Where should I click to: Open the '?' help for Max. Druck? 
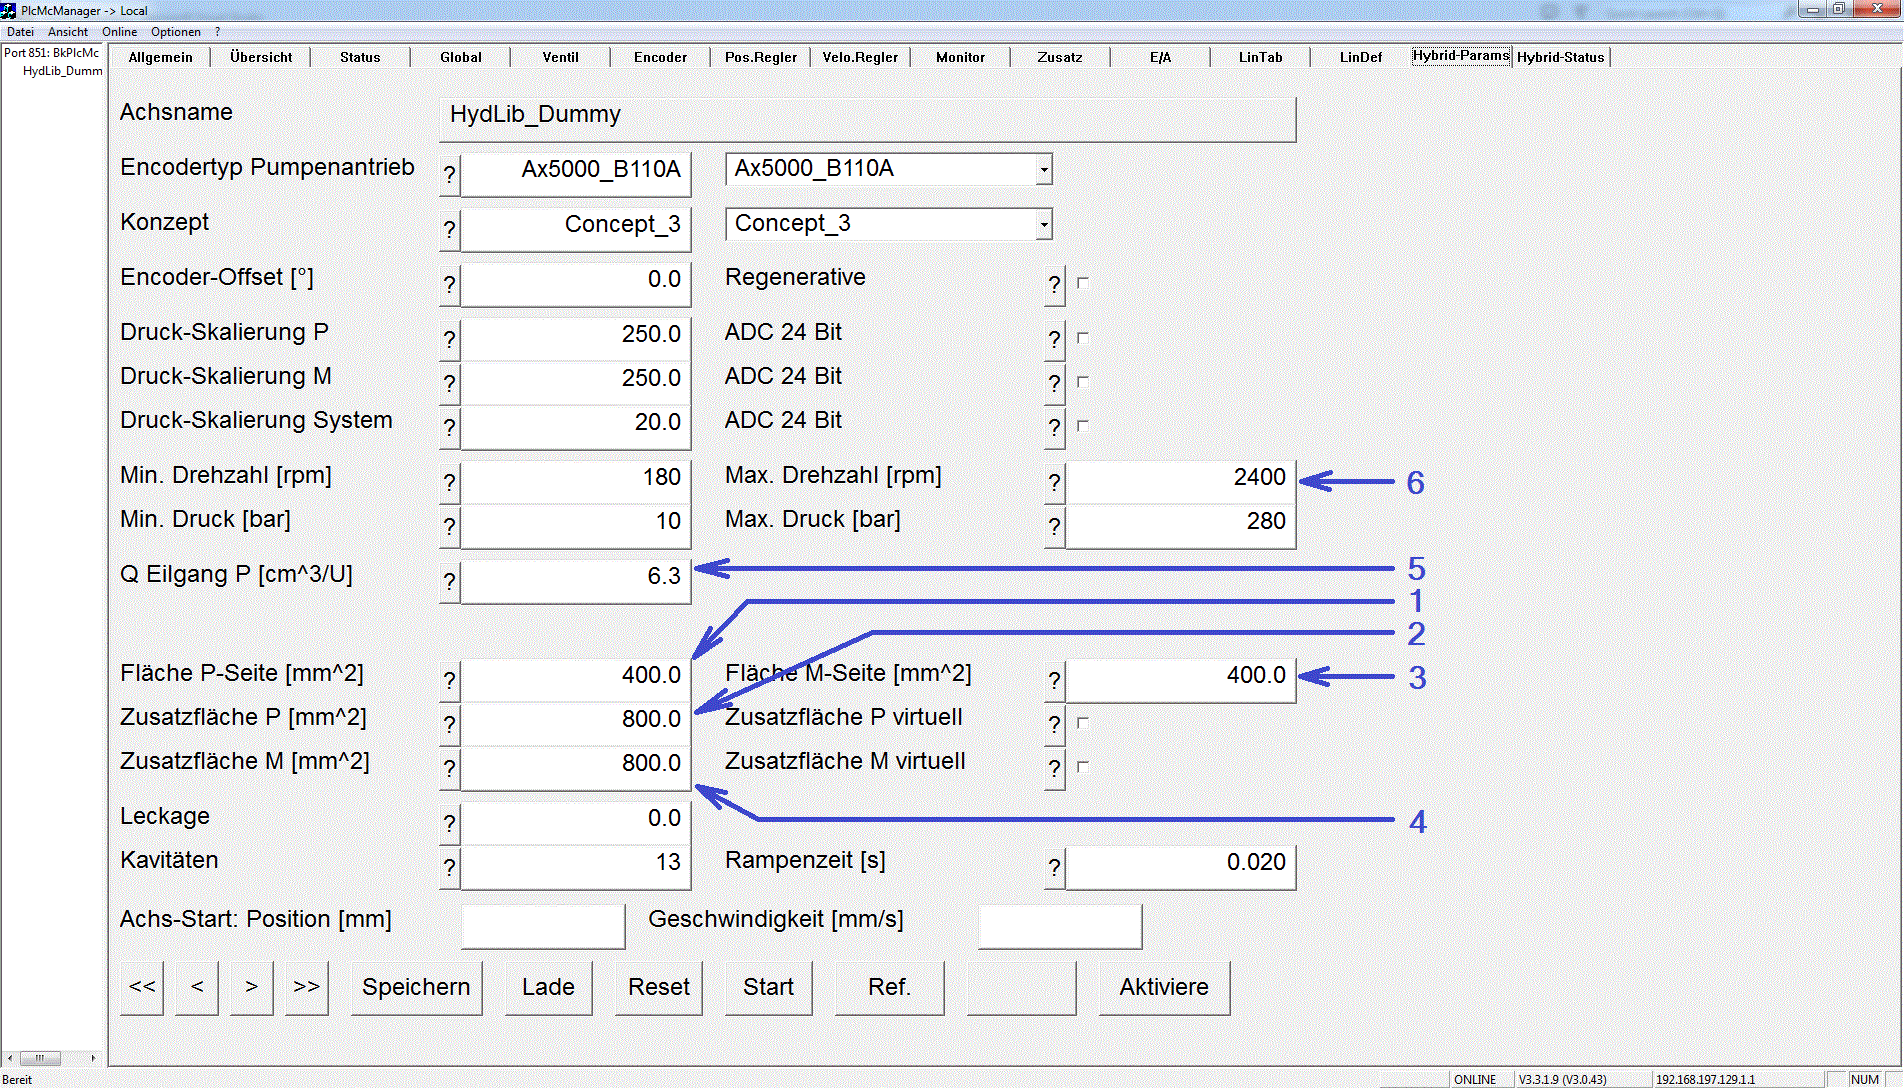coord(1055,527)
